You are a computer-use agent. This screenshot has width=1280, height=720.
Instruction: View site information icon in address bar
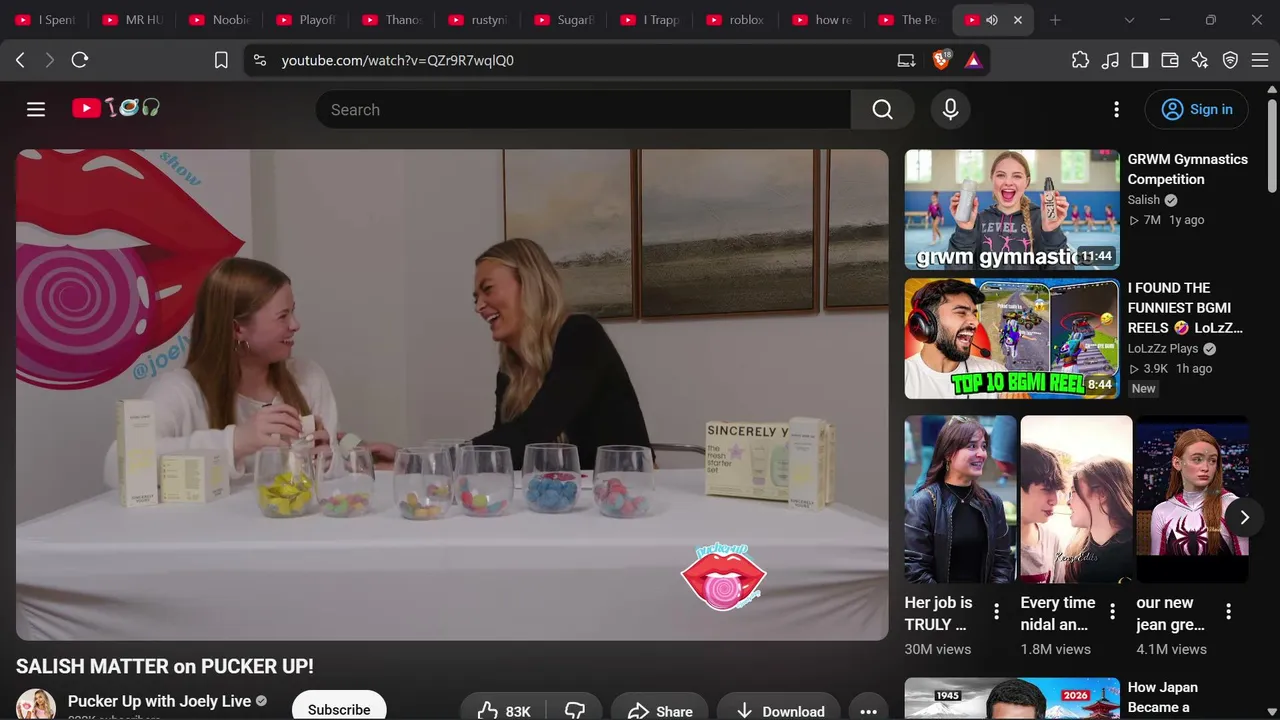click(x=260, y=60)
